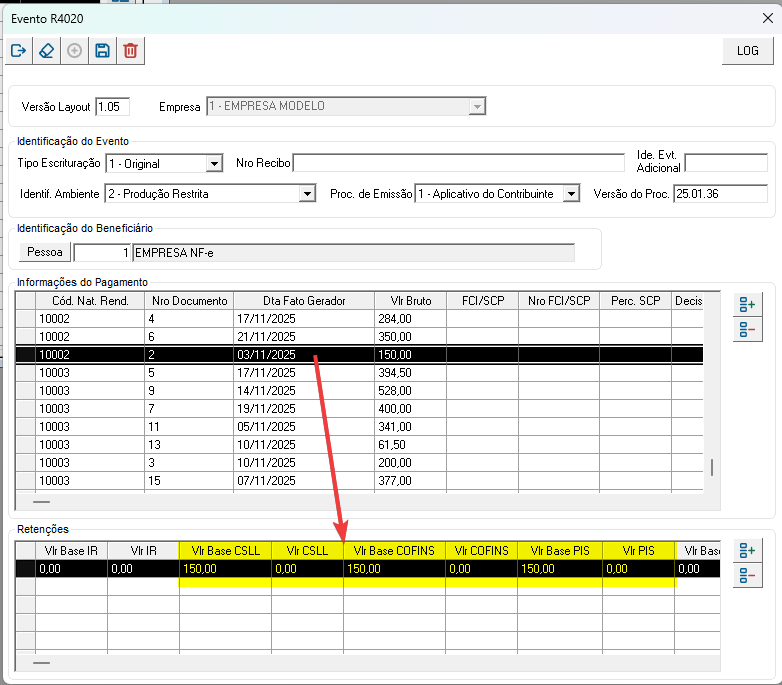Click the Cód. Nat. Rend. column header
Viewport: 782px width, 685px height.
tap(90, 301)
